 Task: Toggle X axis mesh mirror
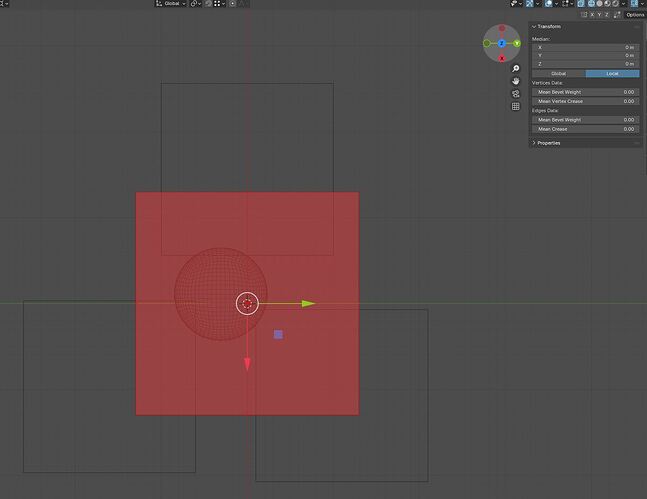(593, 14)
